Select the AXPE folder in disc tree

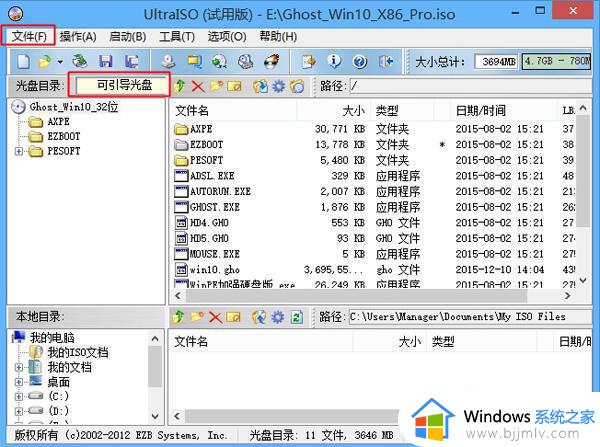(58, 122)
